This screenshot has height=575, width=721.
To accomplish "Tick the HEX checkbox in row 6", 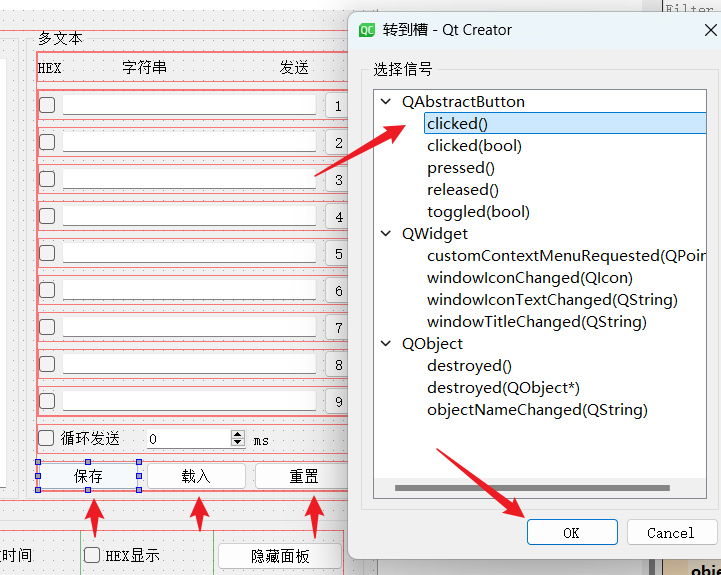I will pos(47,290).
